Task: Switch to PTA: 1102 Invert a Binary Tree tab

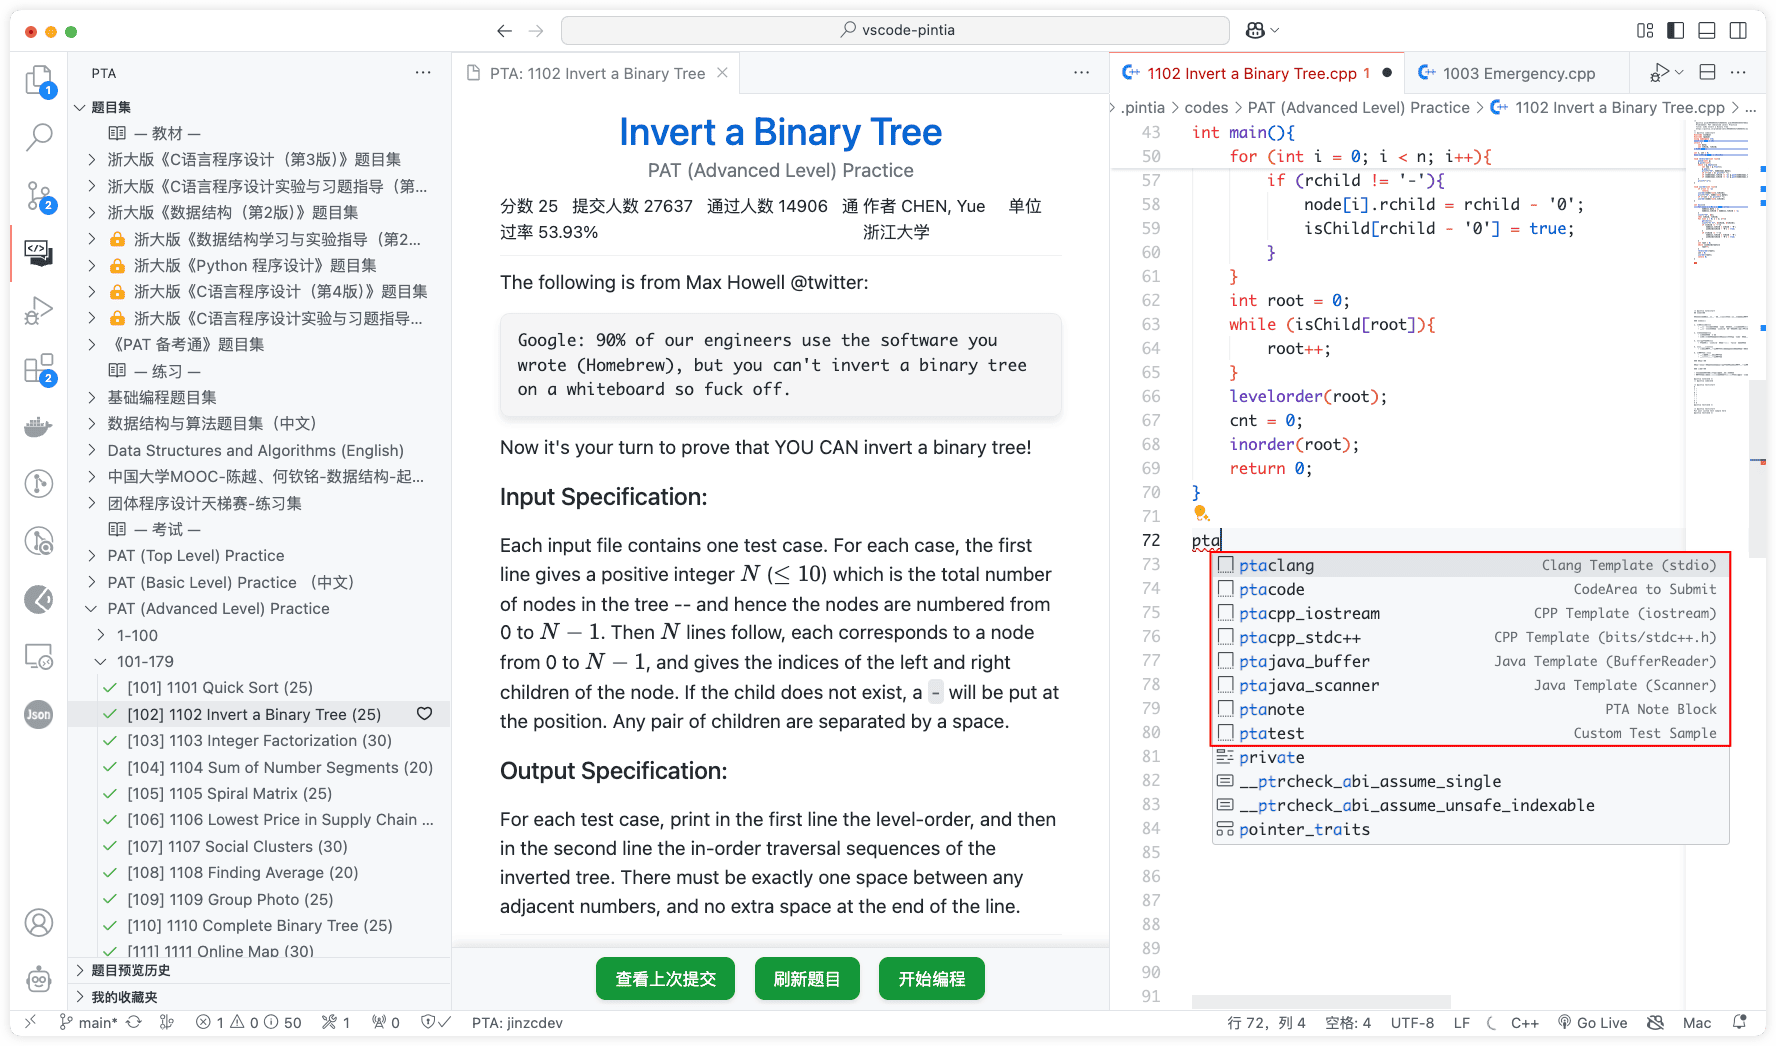Action: point(597,73)
